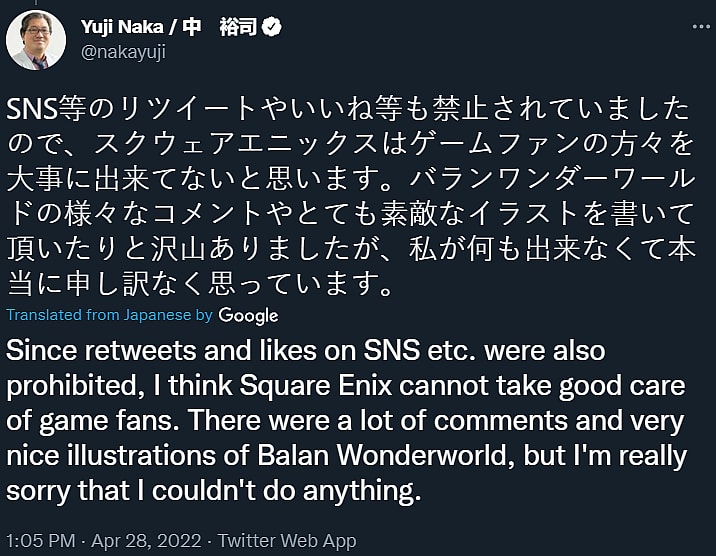Click "Translated from Japanese by" label
Image resolution: width=716 pixels, height=556 pixels.
108,315
